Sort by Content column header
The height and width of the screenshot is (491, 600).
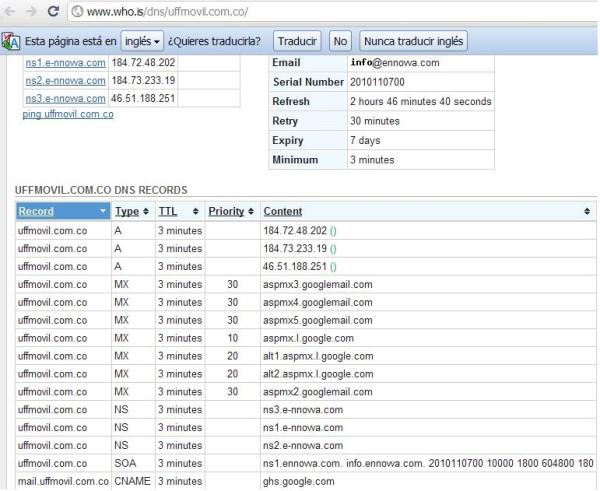pyautogui.click(x=283, y=211)
